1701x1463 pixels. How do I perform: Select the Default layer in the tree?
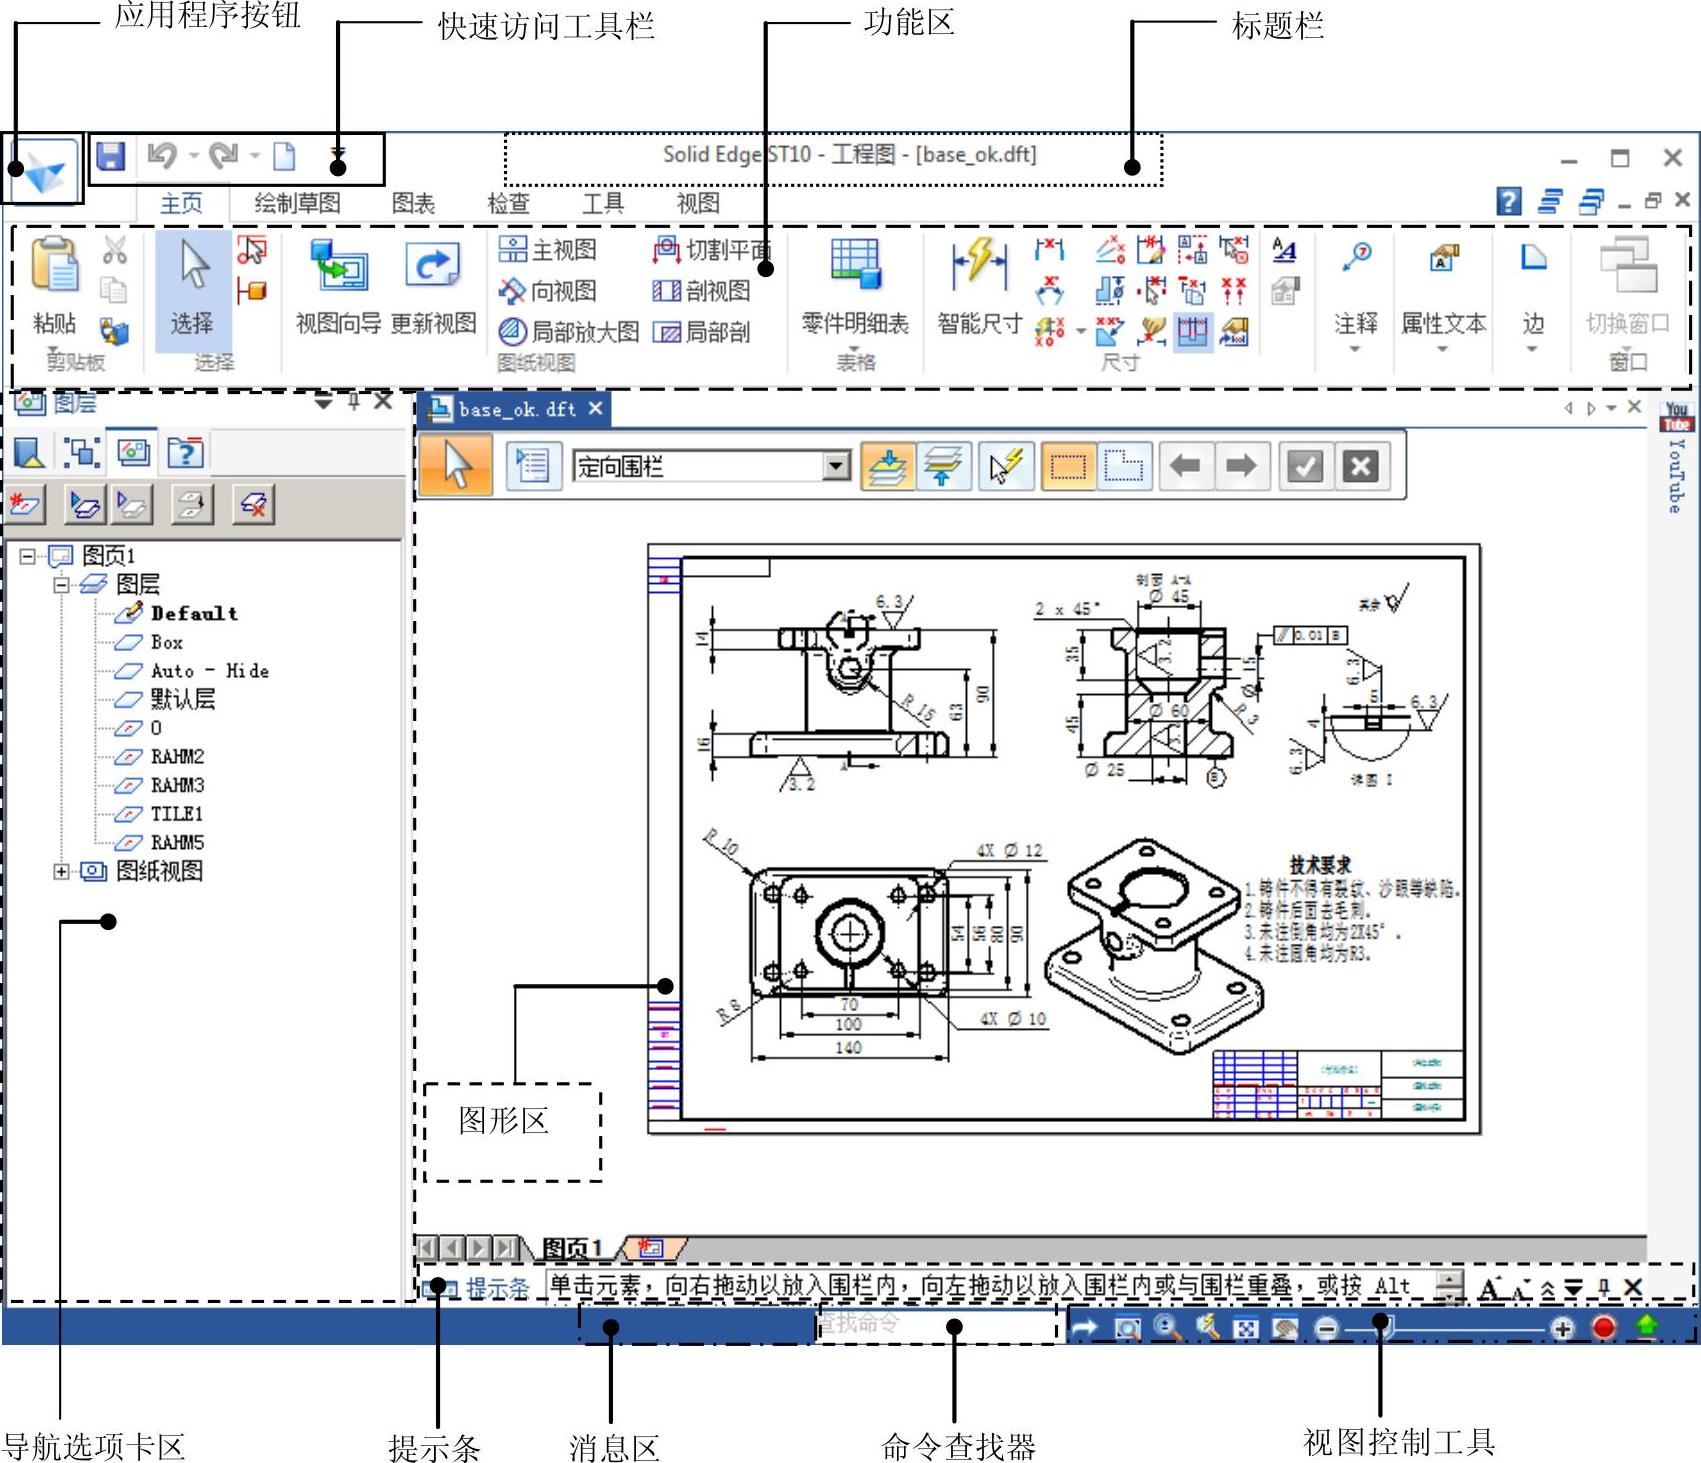pyautogui.click(x=194, y=613)
